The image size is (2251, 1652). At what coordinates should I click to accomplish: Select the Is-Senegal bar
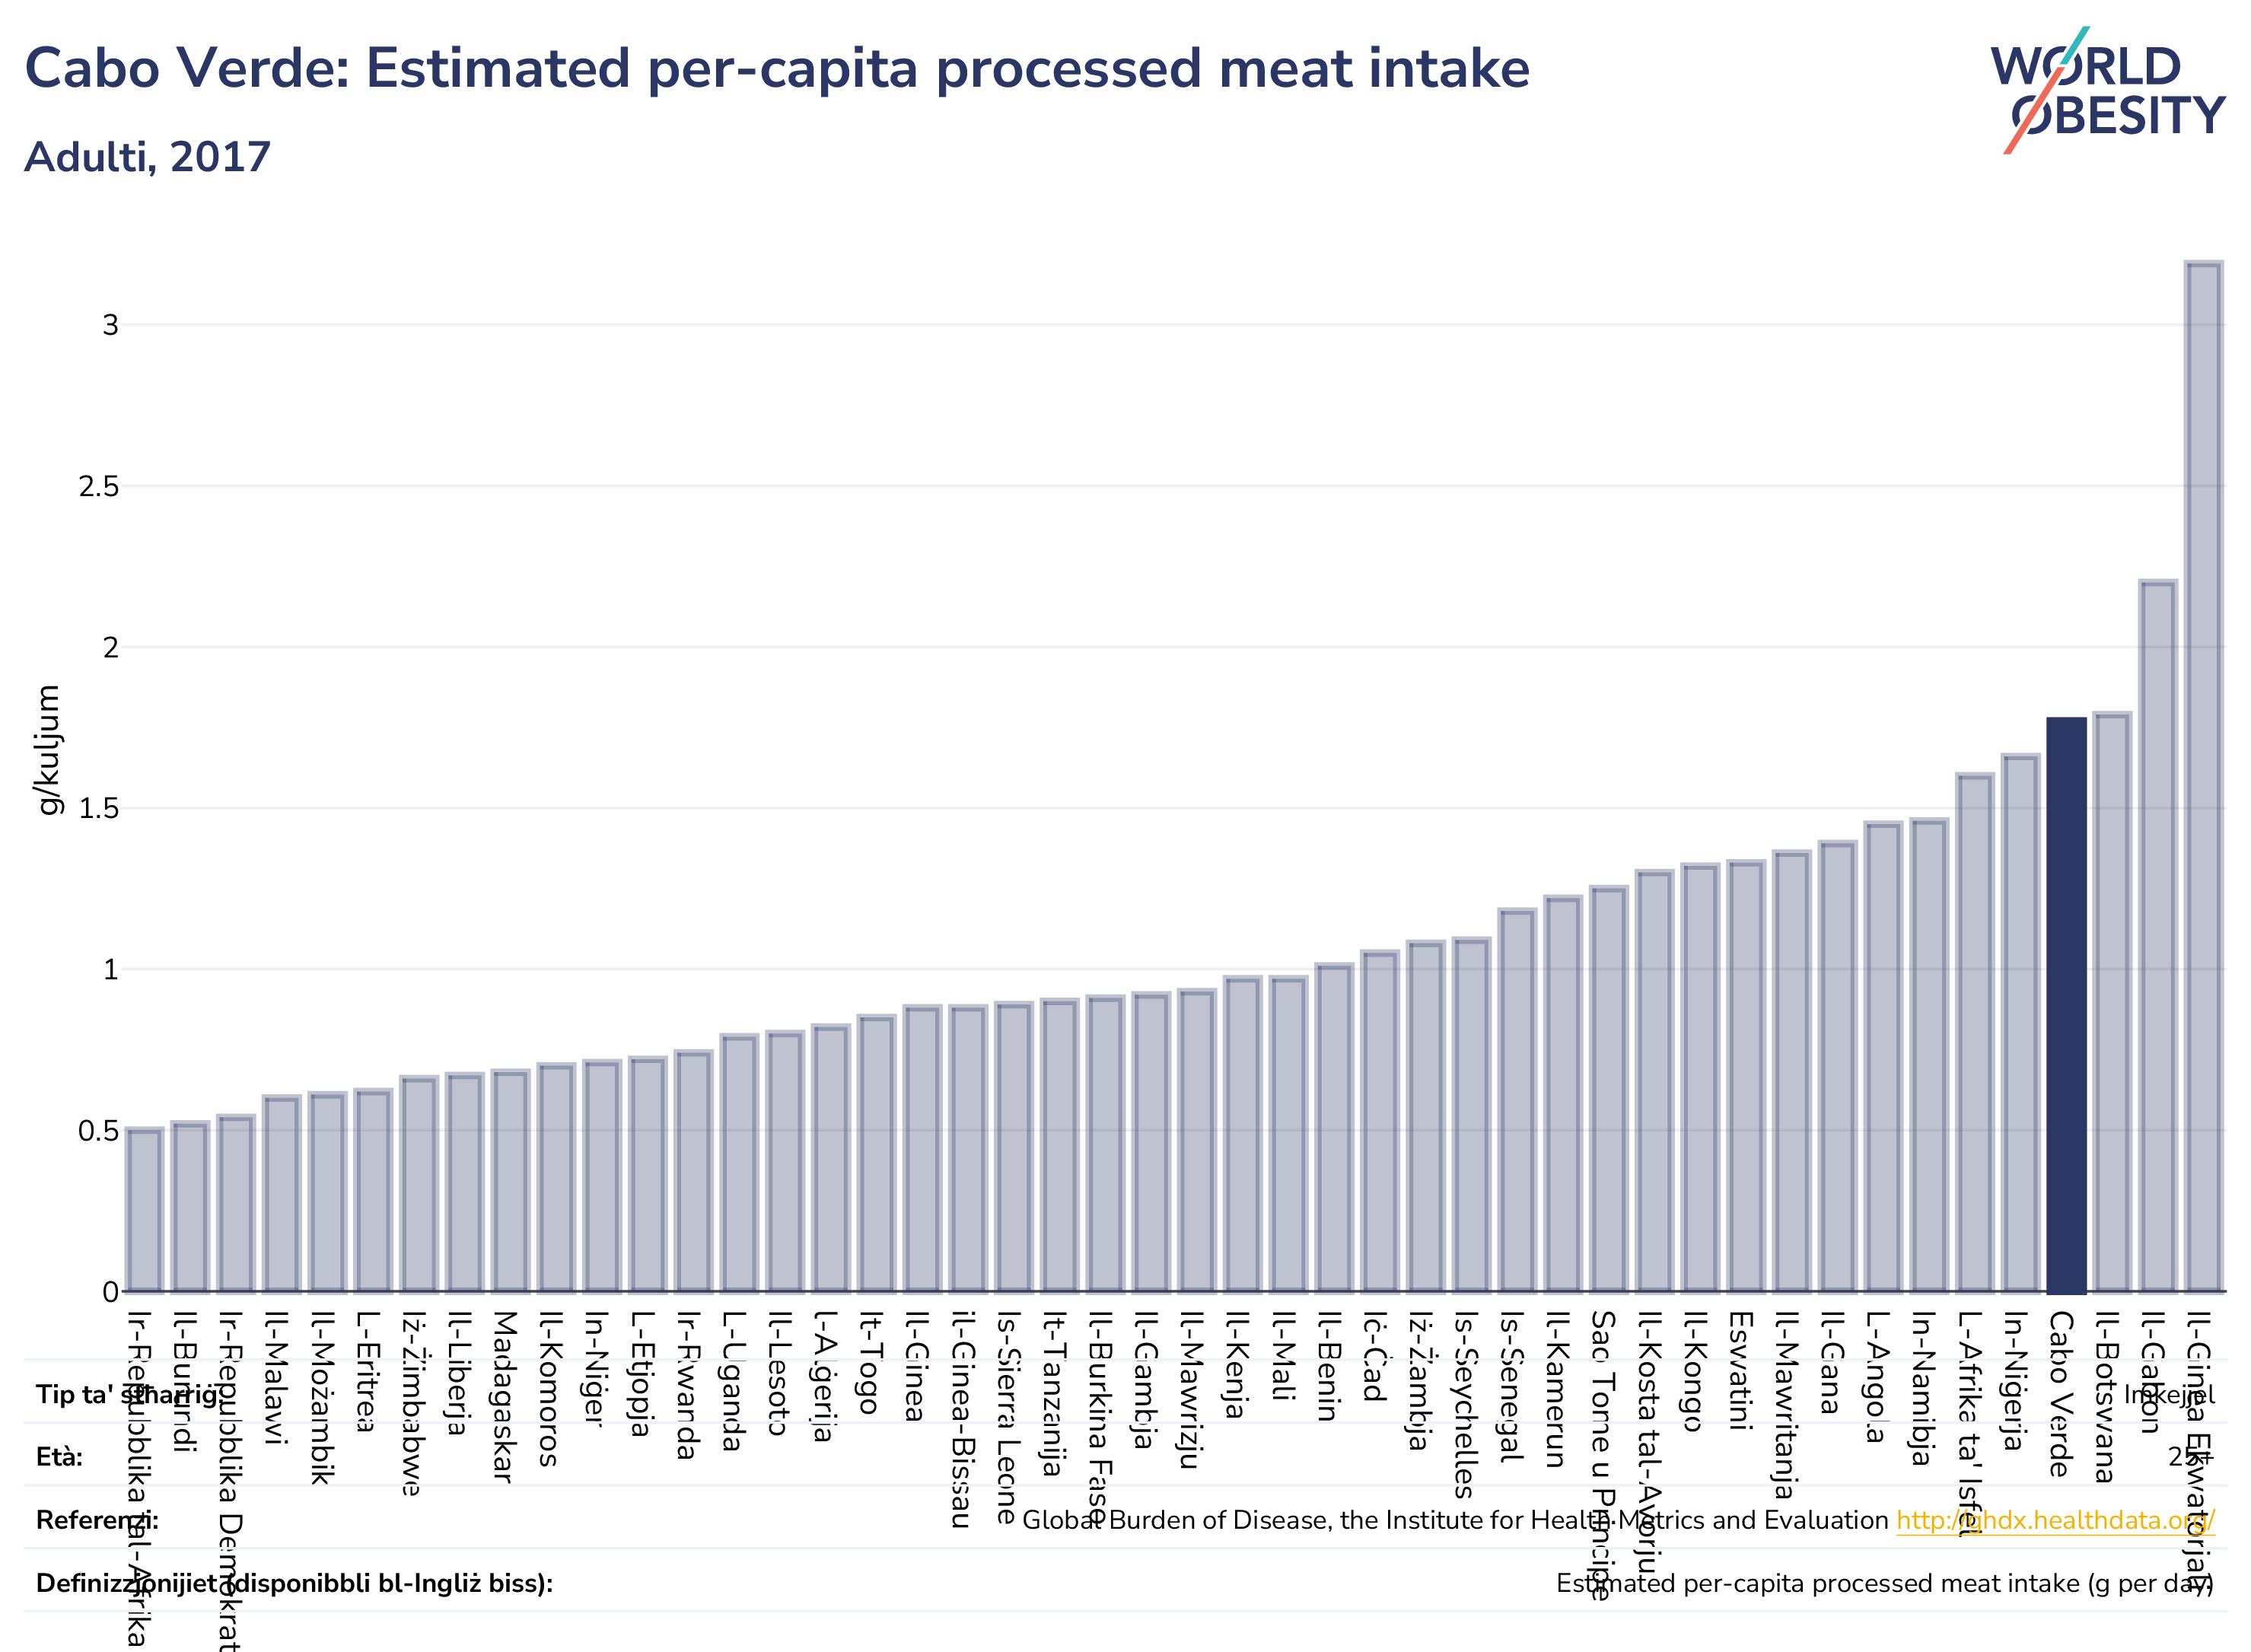click(1517, 1100)
